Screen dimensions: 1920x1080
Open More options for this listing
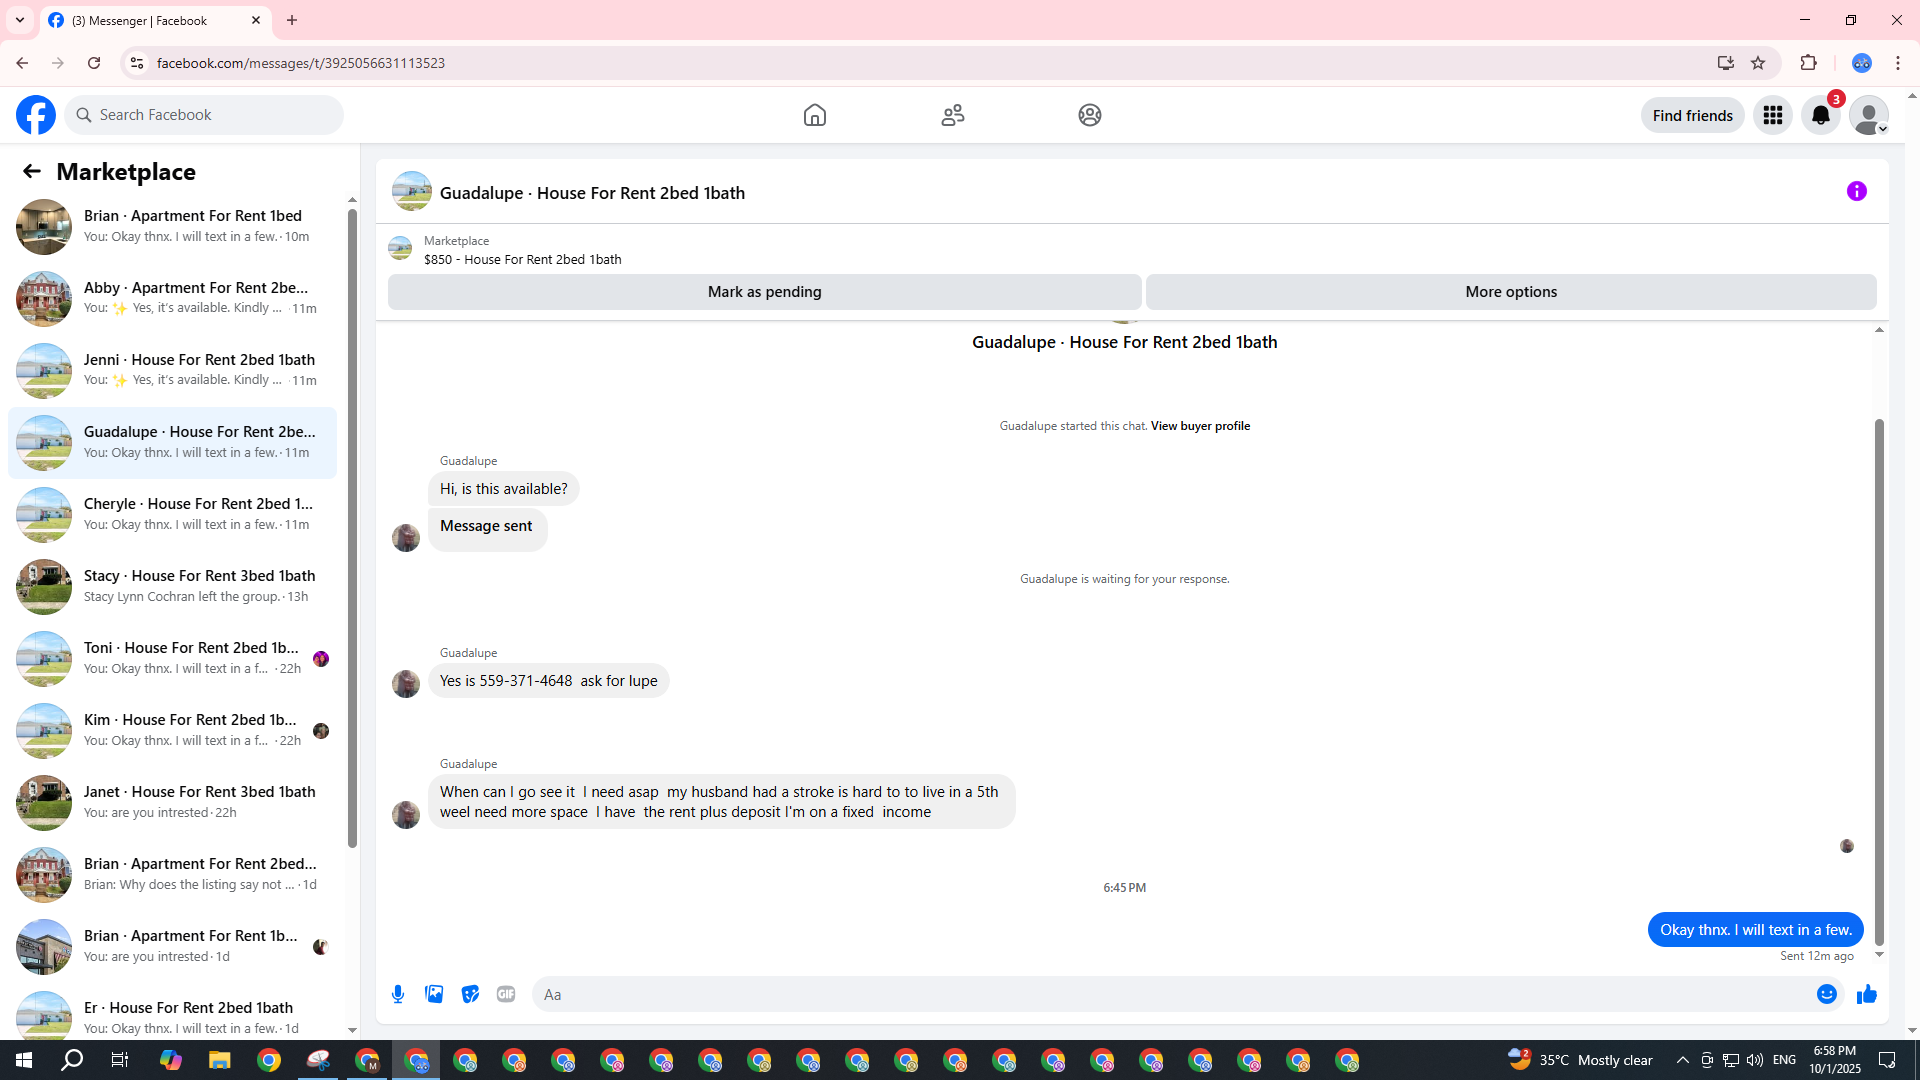pos(1511,292)
